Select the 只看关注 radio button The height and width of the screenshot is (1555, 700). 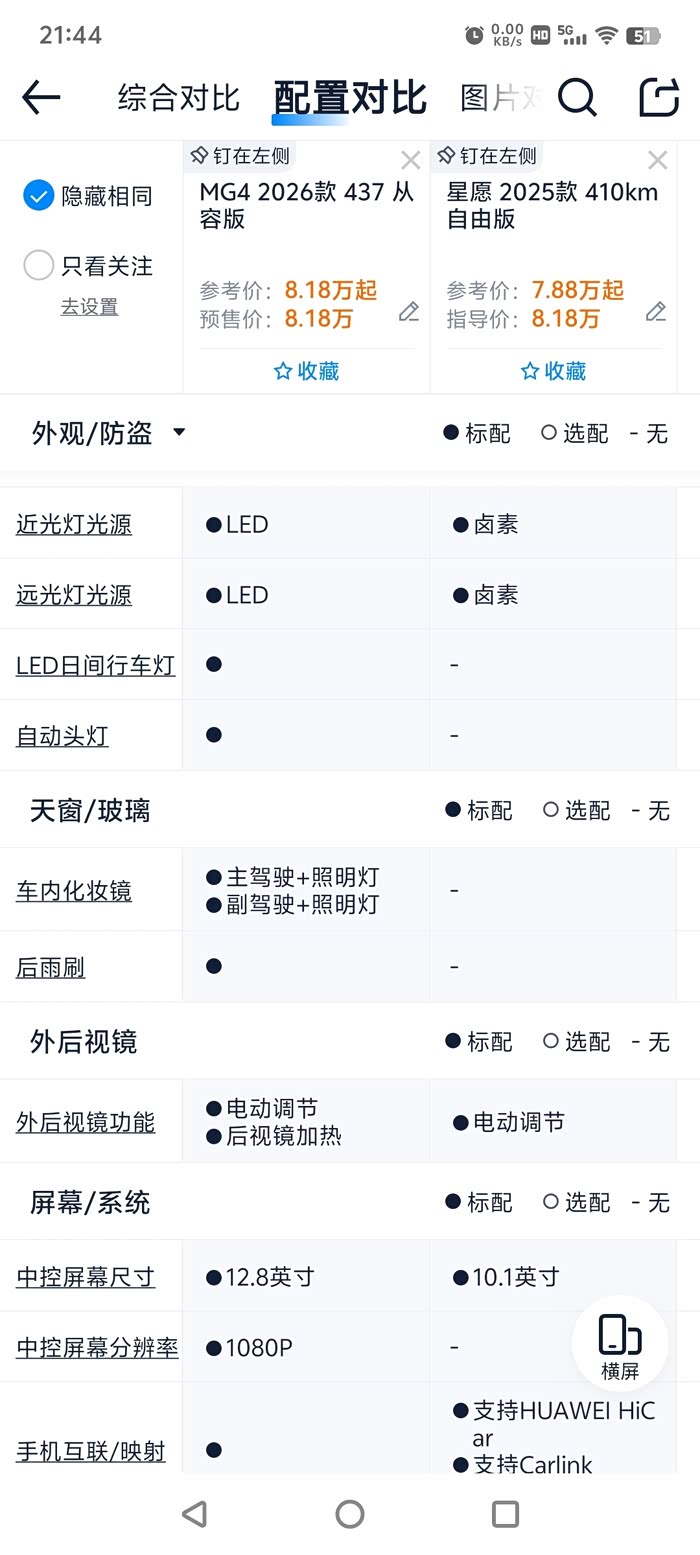click(38, 265)
